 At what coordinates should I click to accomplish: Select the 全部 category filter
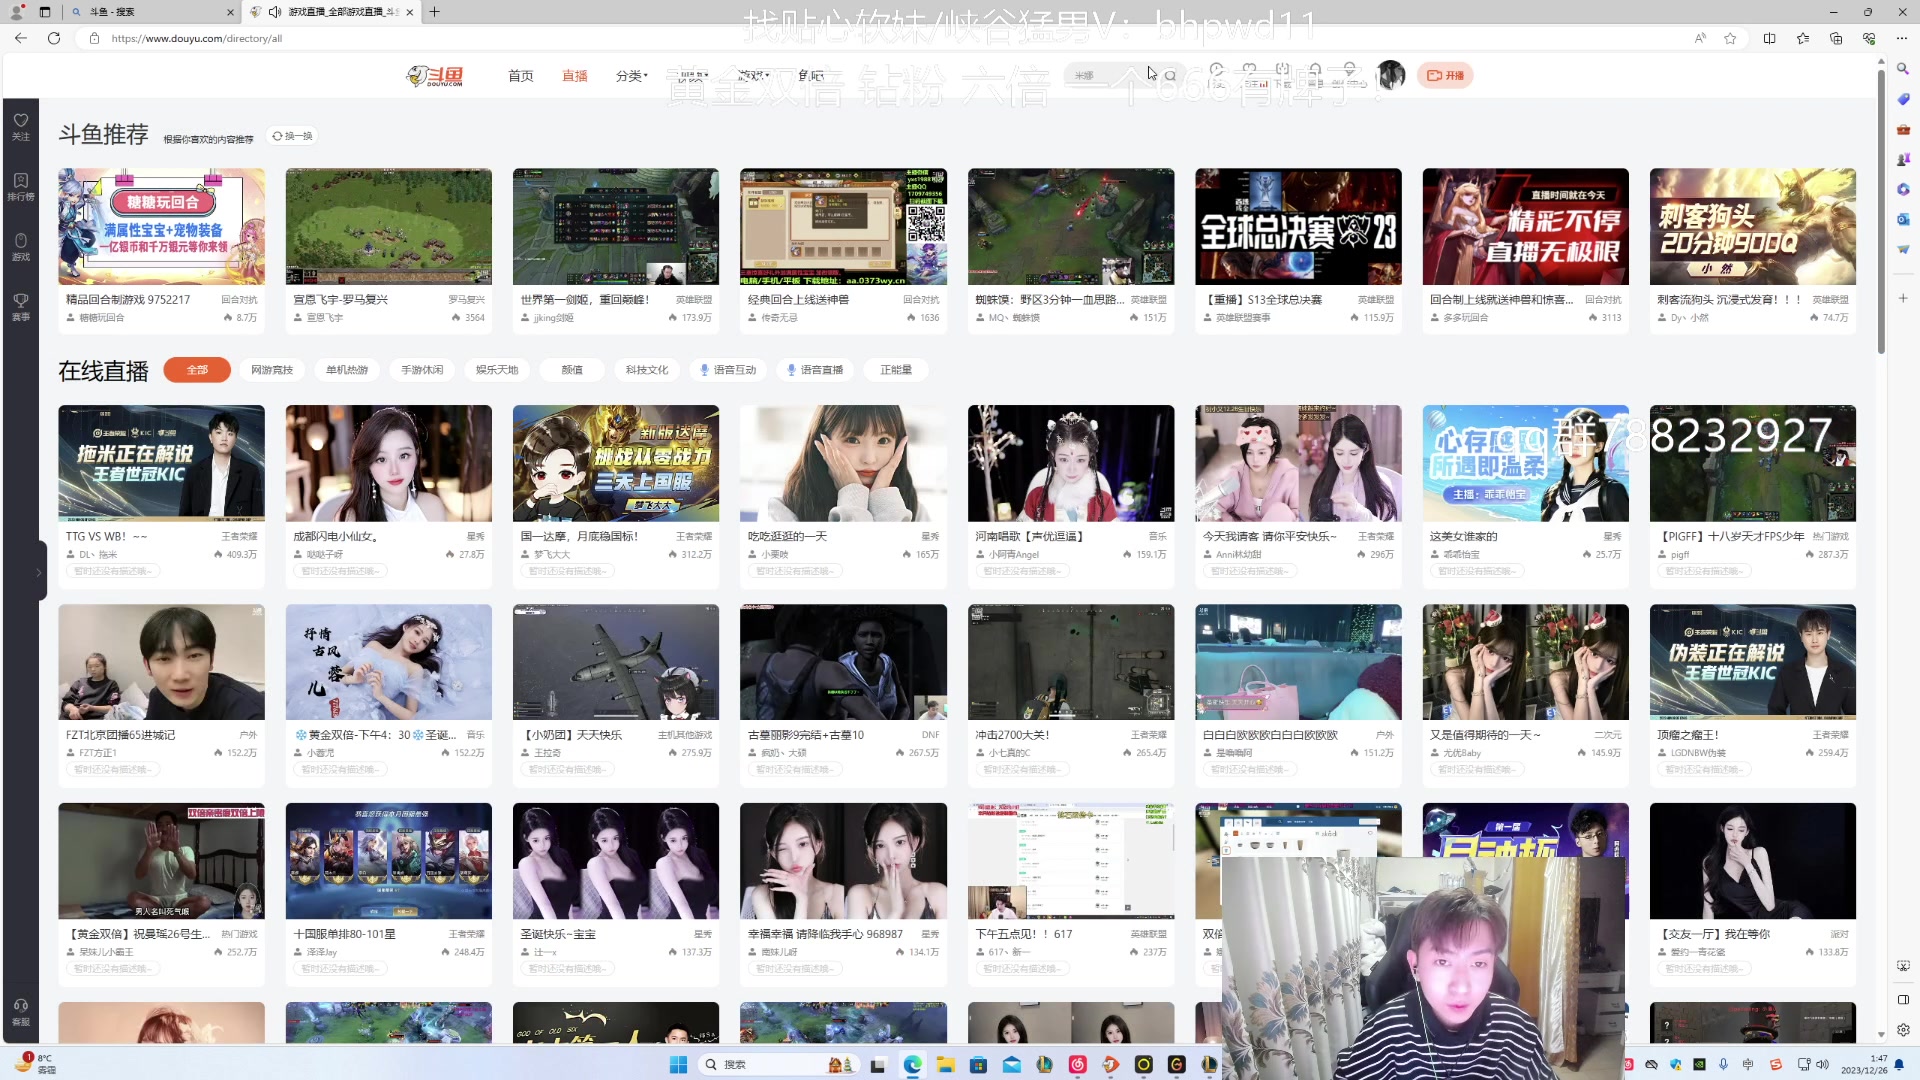pyautogui.click(x=197, y=370)
